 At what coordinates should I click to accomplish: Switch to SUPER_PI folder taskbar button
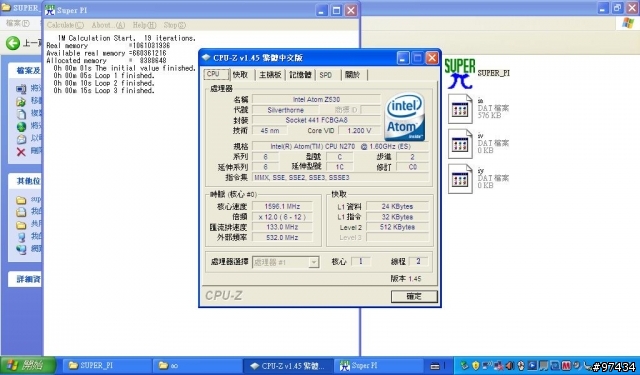(x=107, y=366)
